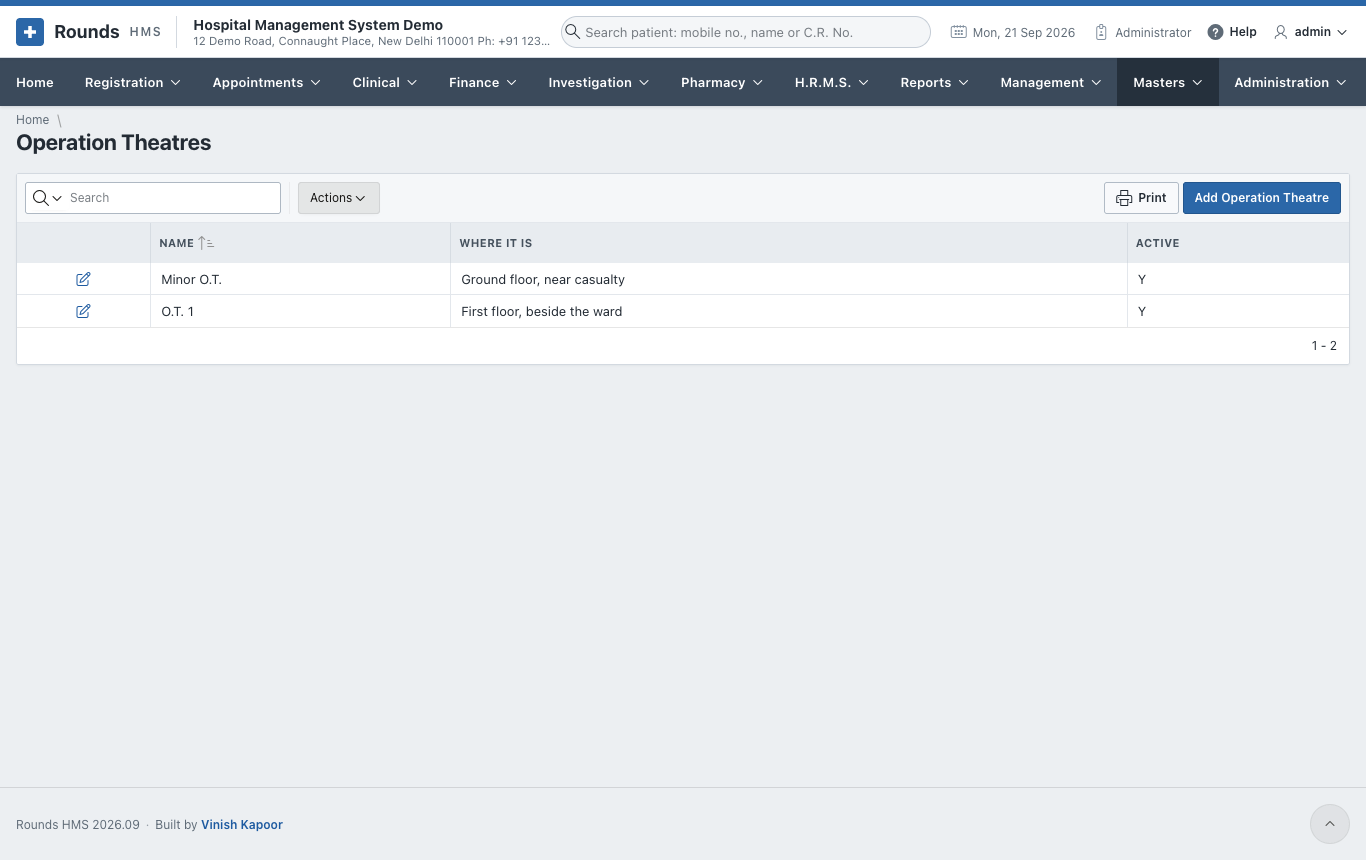Open the Investigation menu
This screenshot has height=860, width=1366.
[x=598, y=82]
